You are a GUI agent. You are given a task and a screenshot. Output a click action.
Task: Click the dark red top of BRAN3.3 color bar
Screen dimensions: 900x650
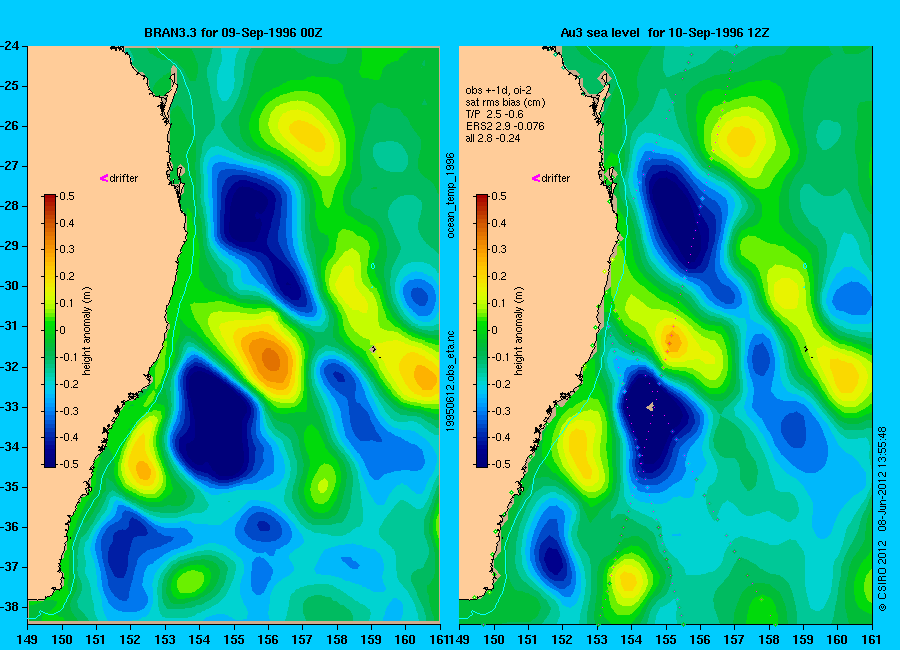tap(50, 199)
